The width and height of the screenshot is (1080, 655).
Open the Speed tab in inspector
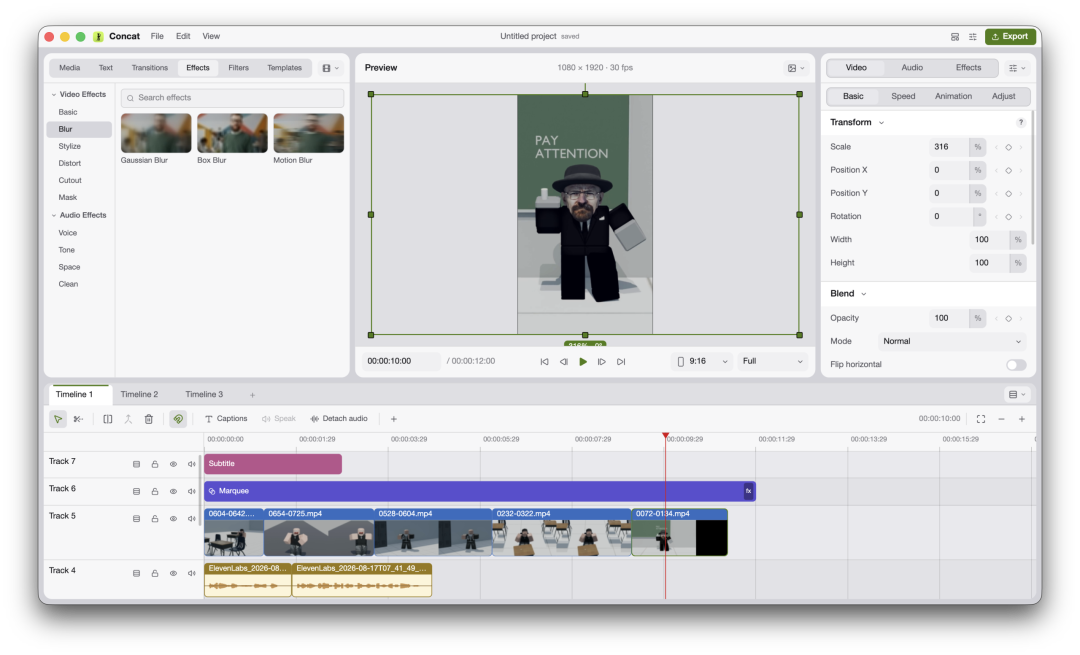(x=903, y=96)
